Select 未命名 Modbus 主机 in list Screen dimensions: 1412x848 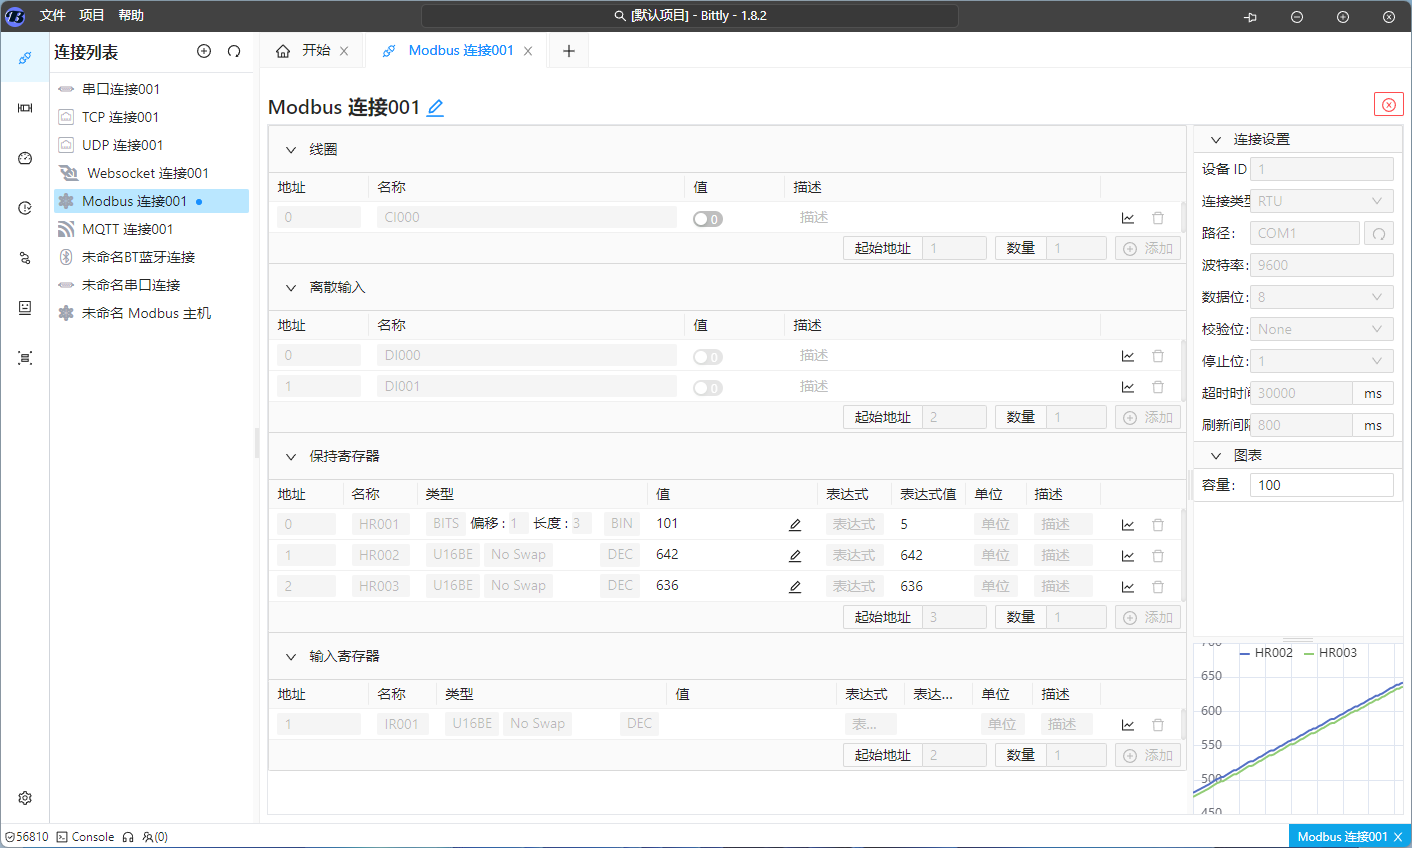coord(152,313)
